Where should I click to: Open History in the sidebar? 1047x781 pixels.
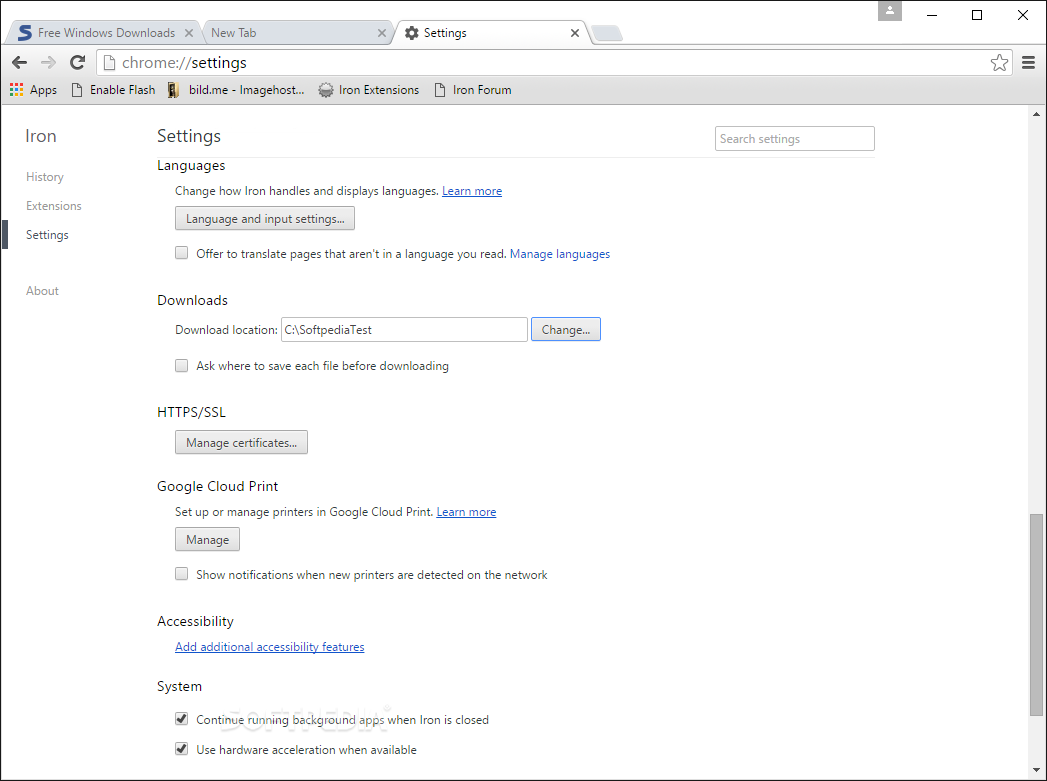[x=45, y=177]
